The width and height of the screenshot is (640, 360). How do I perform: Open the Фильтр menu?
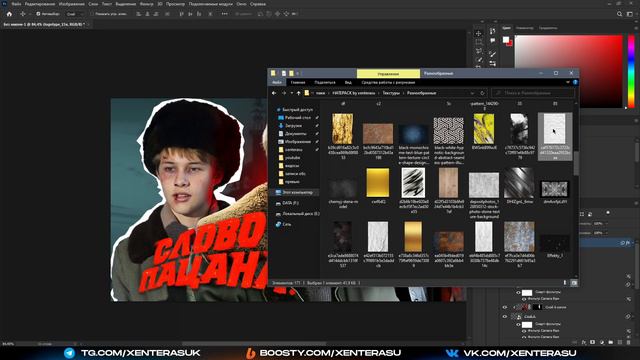(x=147, y=4)
